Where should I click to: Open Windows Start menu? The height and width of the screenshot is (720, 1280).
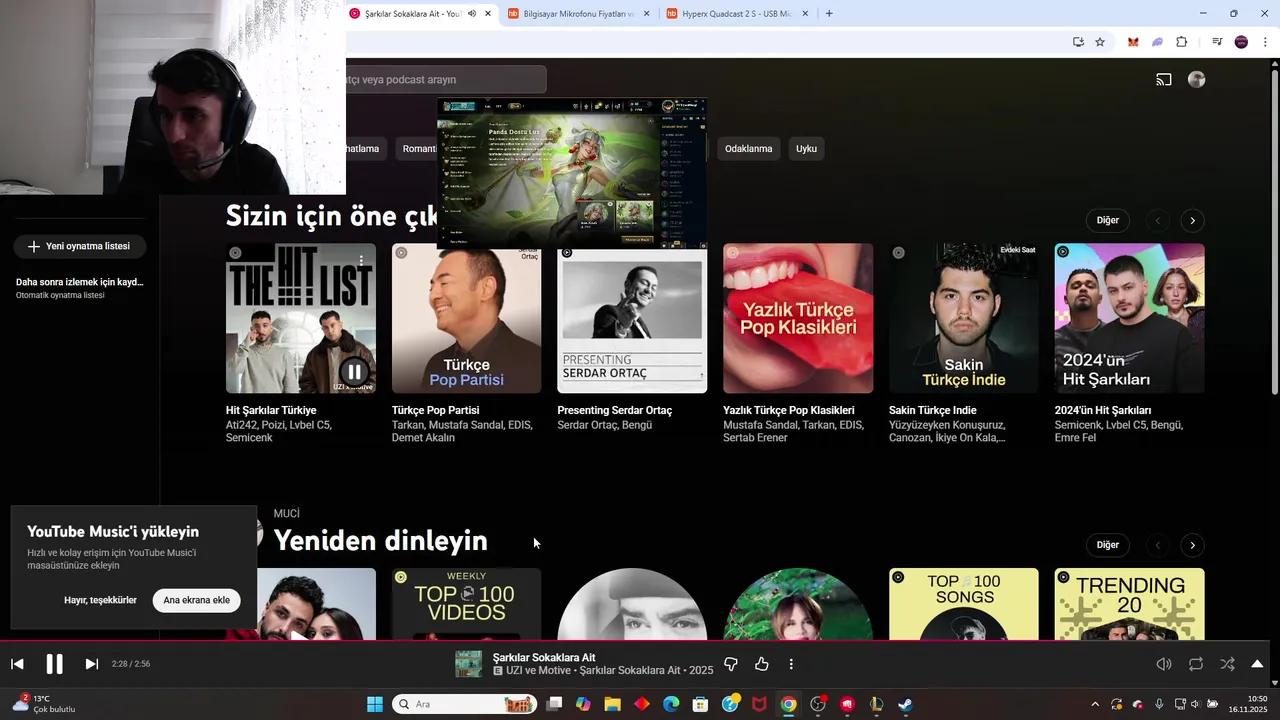[375, 704]
